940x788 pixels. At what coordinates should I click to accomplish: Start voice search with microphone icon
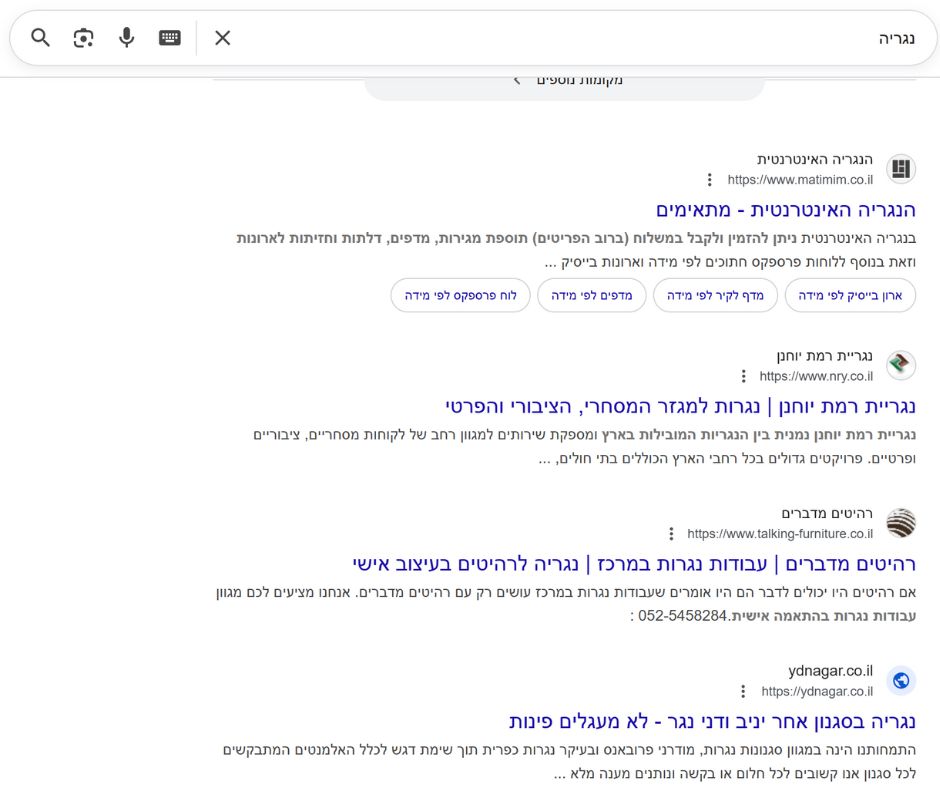[x=126, y=38]
